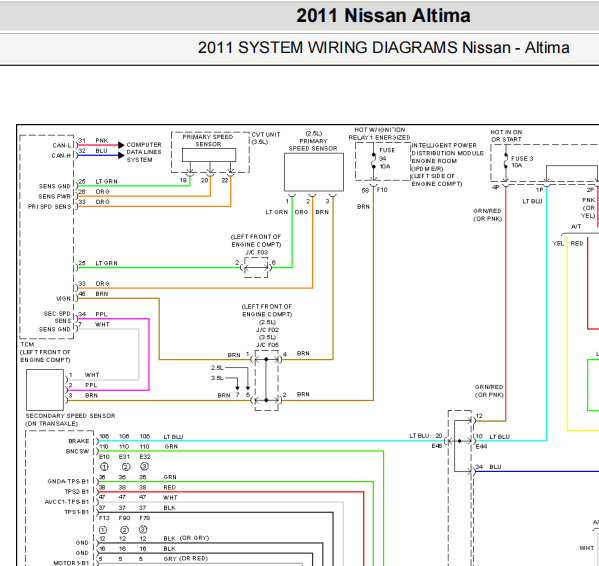The height and width of the screenshot is (566, 599).
Task: Select the 'INTELLIGENT POWER DISTRIBUTION MODULE ENGINE ROOM' text
Action: click(x=447, y=153)
